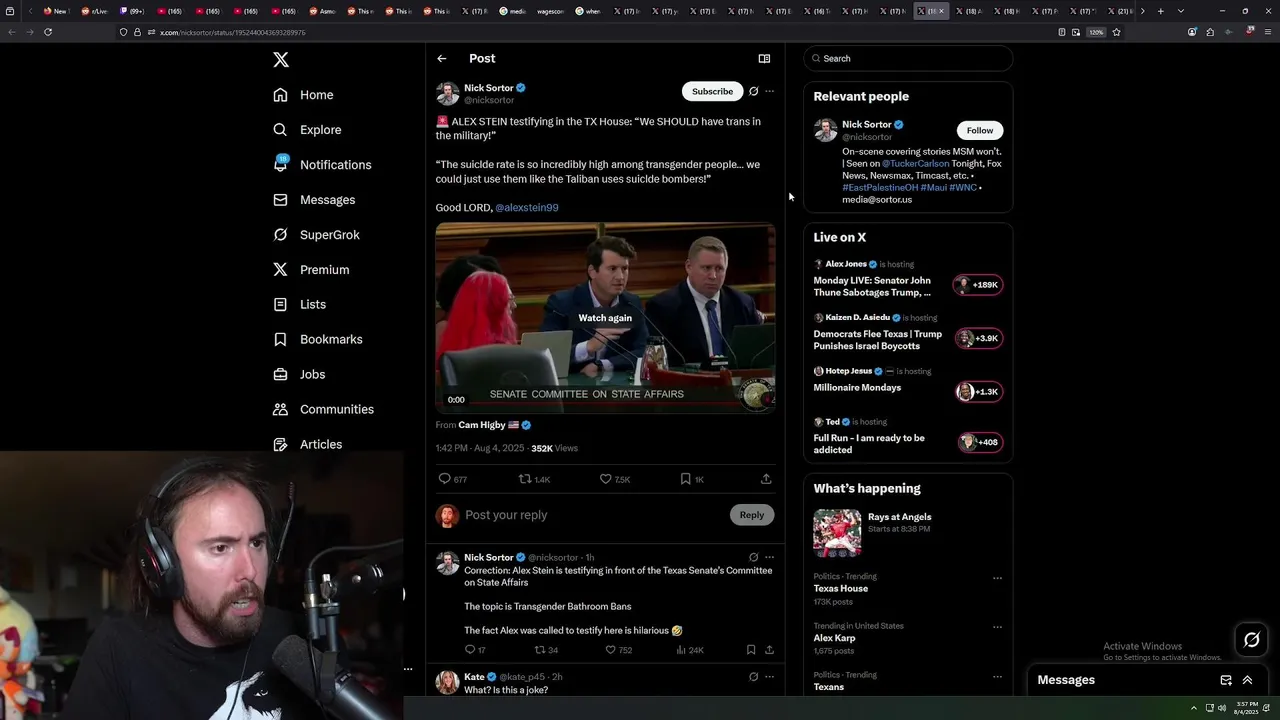Reload the browser page
The width and height of the screenshot is (1280, 720).
[47, 32]
